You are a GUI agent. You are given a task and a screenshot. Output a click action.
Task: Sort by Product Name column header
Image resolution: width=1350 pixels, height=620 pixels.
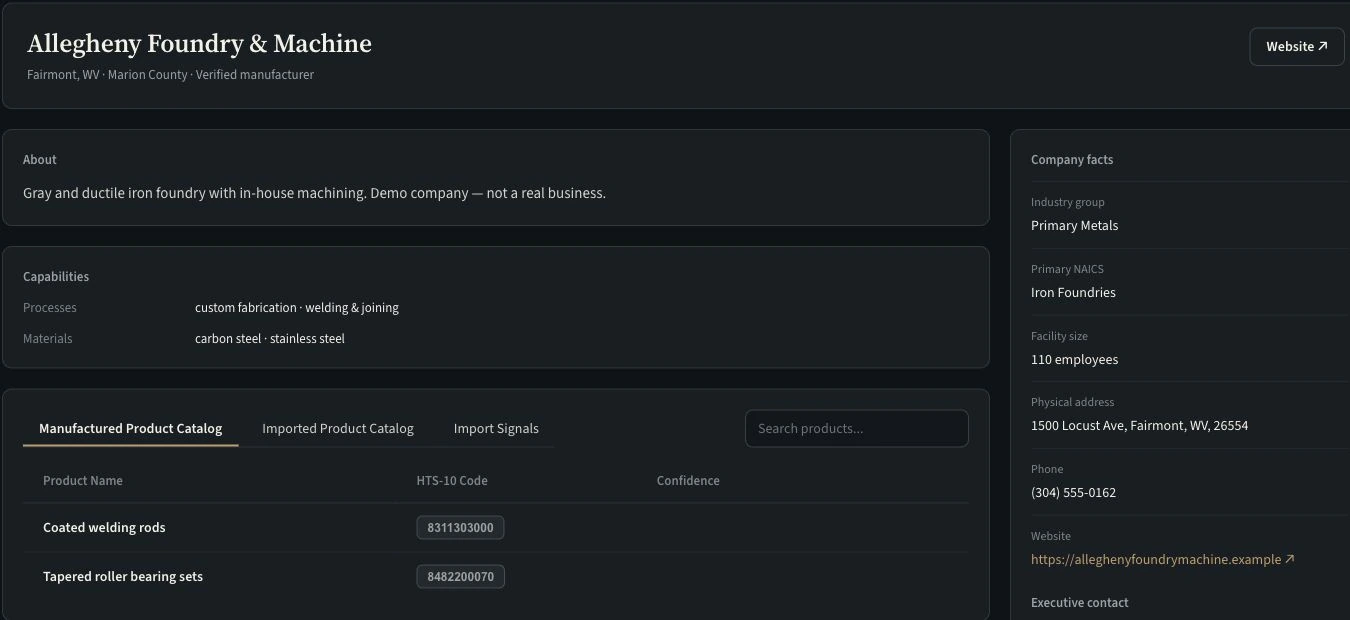[x=83, y=480]
